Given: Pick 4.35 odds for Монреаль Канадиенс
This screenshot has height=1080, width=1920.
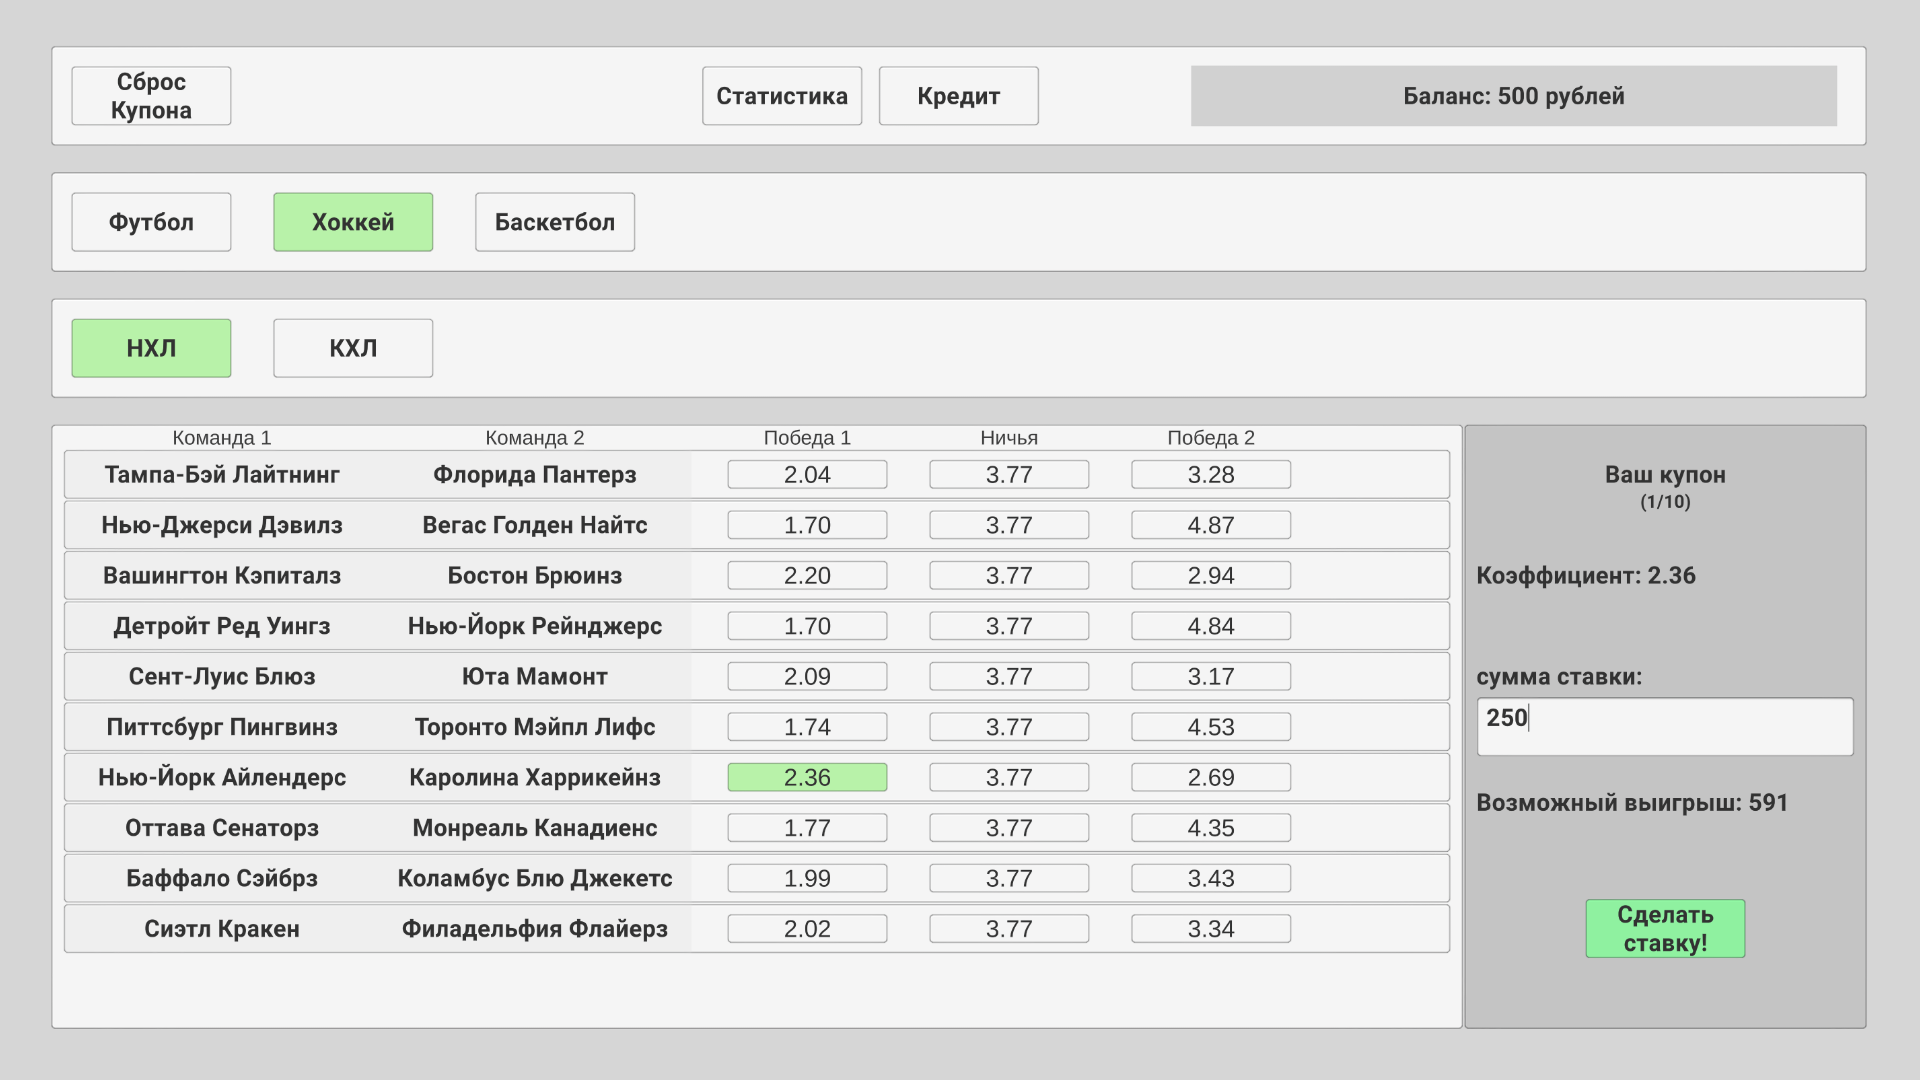Looking at the screenshot, I should coord(1210,828).
